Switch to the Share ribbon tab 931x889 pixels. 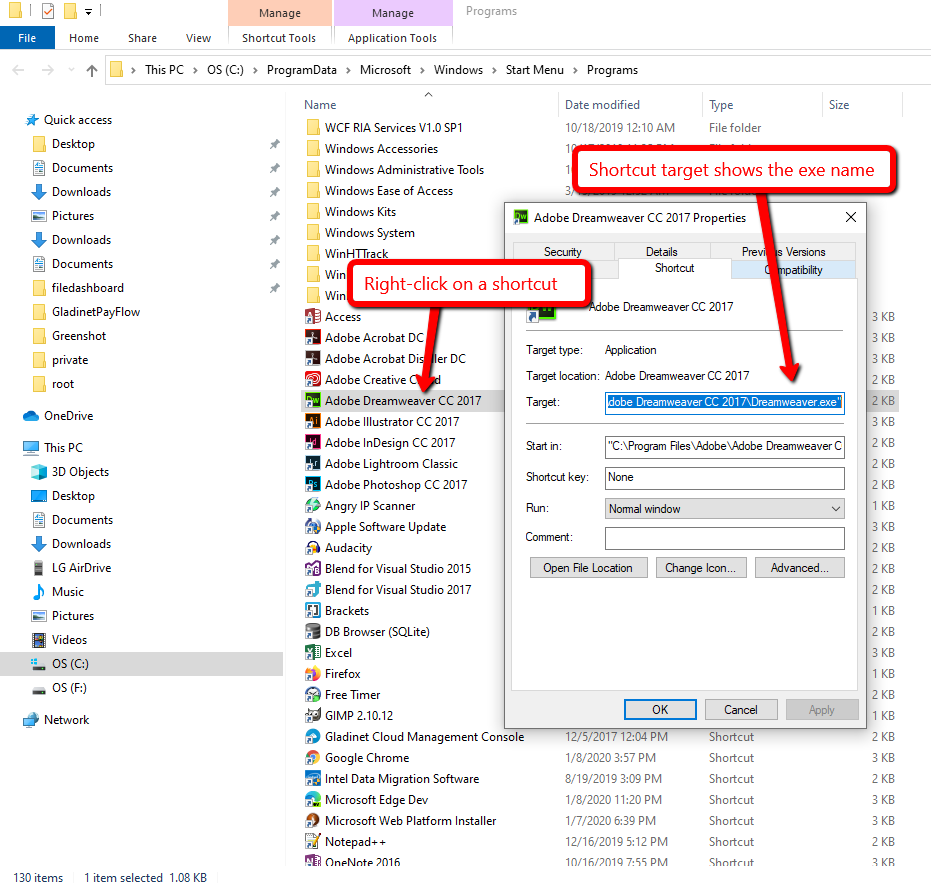tap(142, 38)
